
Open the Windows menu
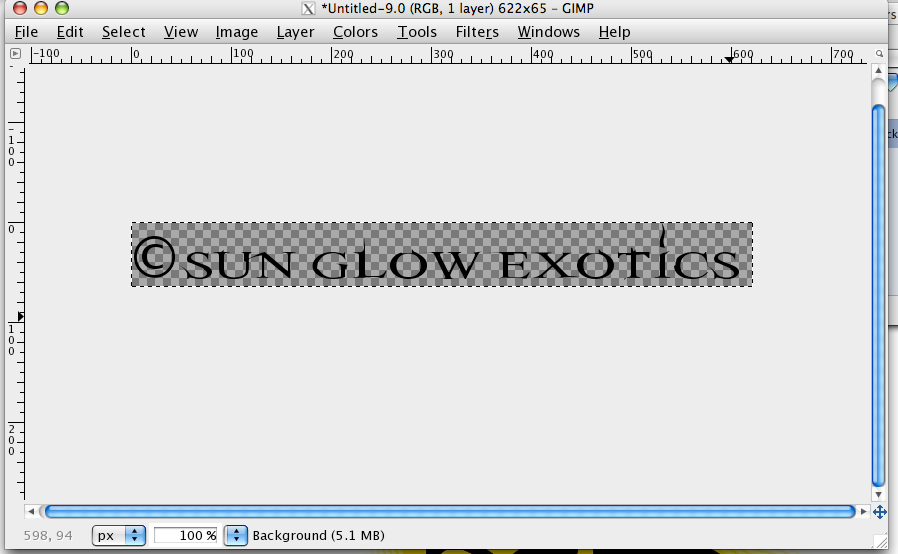coord(549,32)
